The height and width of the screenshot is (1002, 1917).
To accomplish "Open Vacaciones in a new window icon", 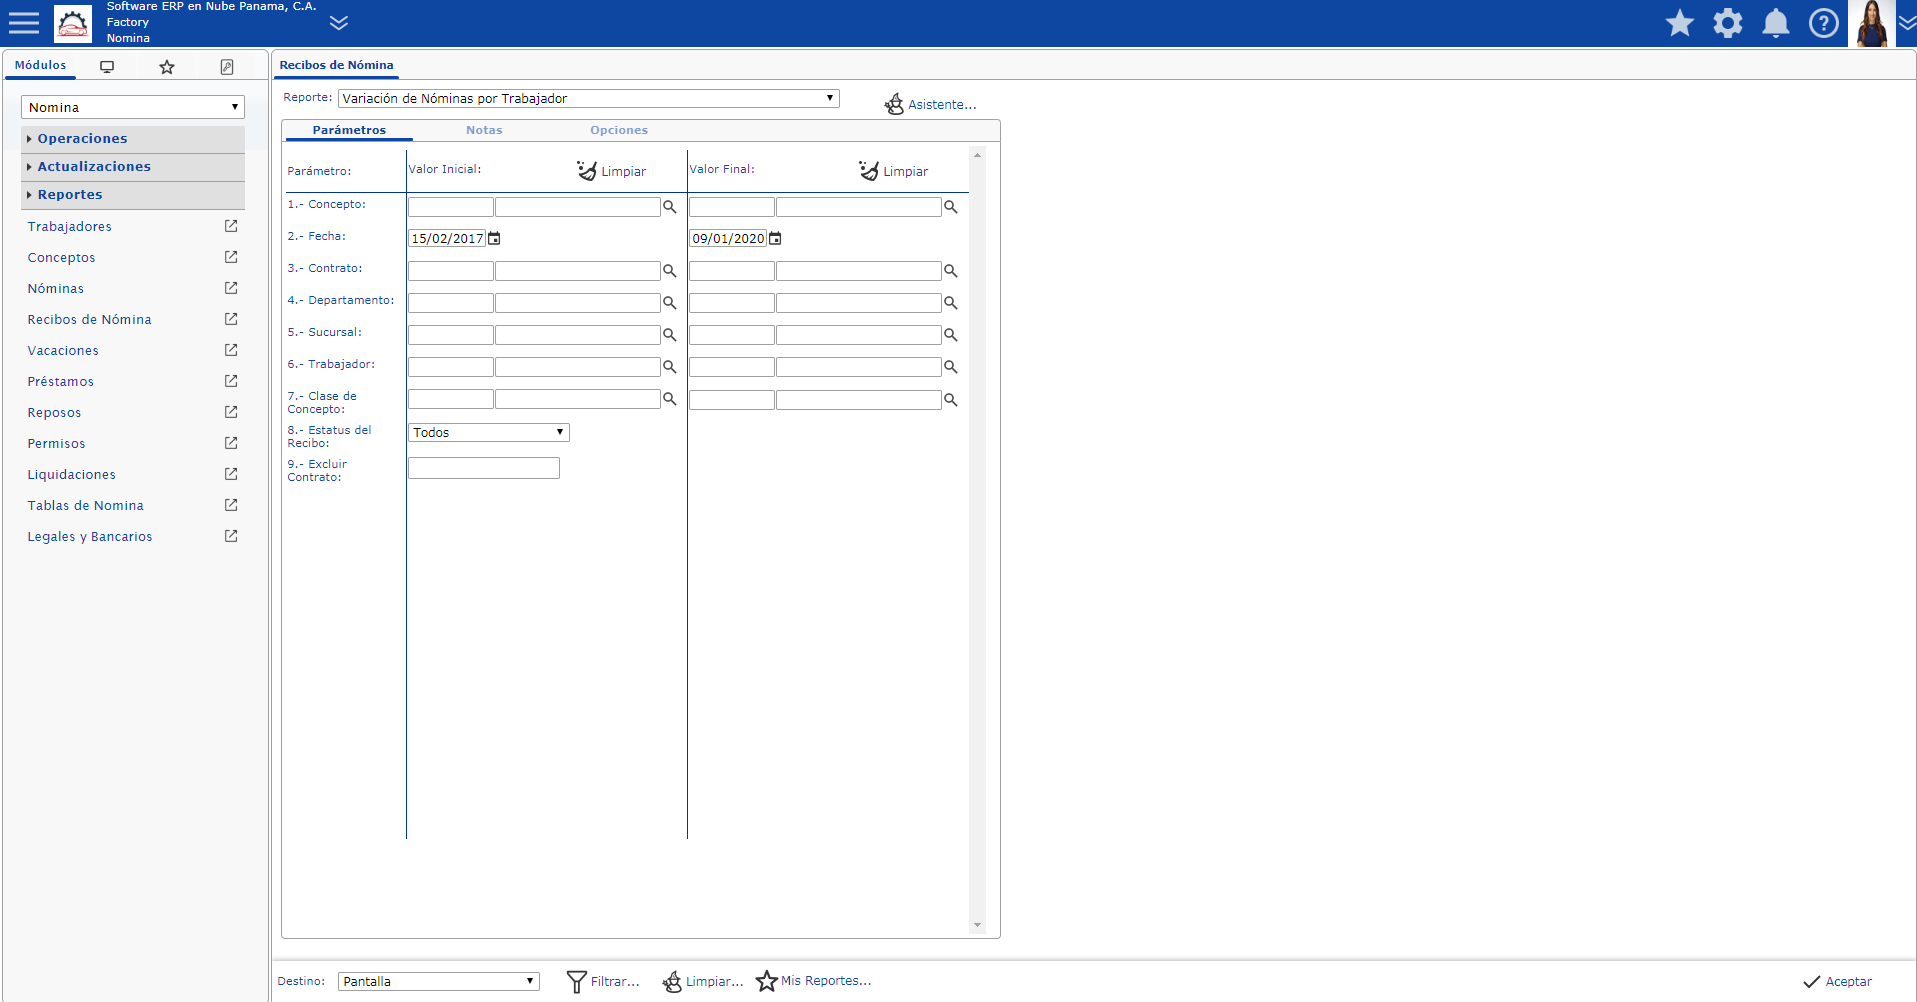I will pyautogui.click(x=231, y=350).
